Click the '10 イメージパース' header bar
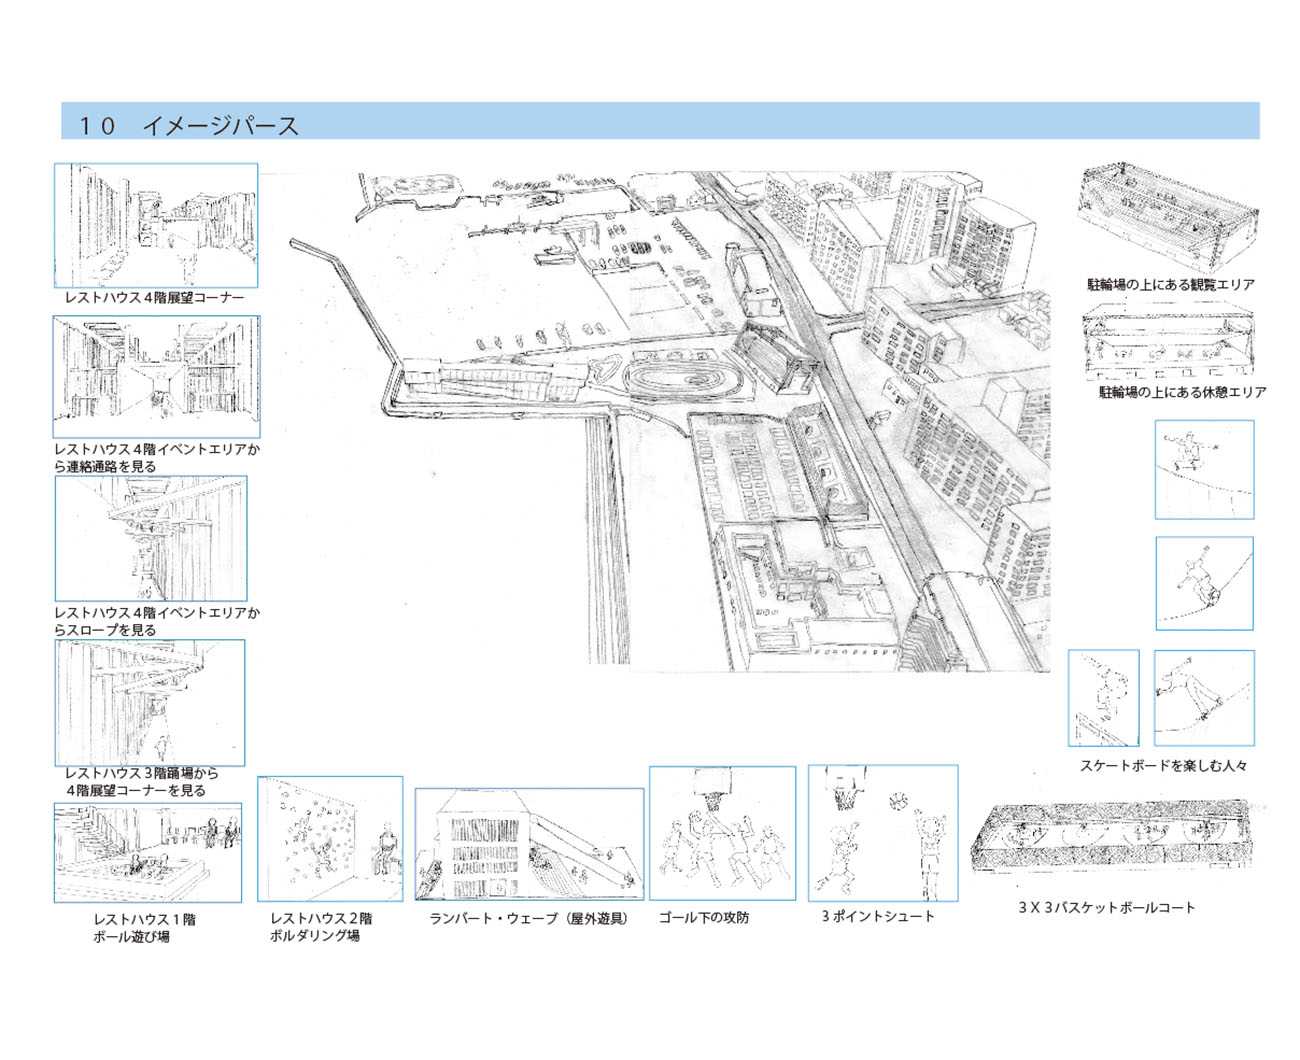Image resolution: width=1300 pixels, height=1060 pixels. [660, 122]
